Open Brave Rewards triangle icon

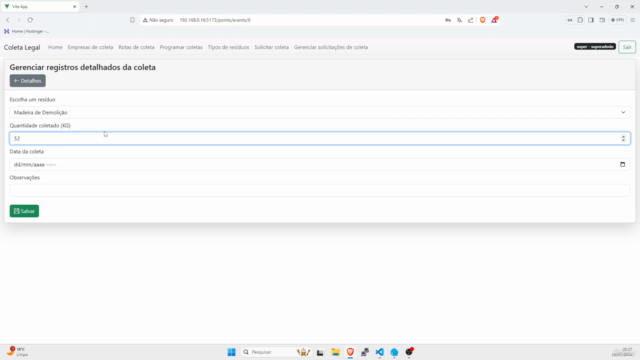(494, 20)
